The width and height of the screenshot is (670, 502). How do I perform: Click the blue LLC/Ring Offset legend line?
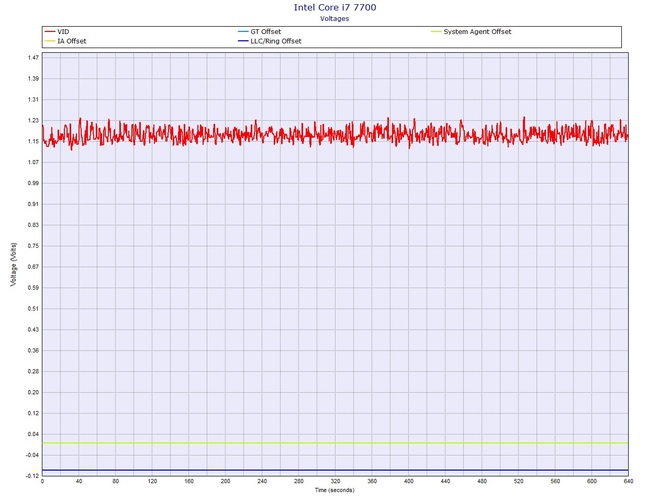(x=243, y=41)
